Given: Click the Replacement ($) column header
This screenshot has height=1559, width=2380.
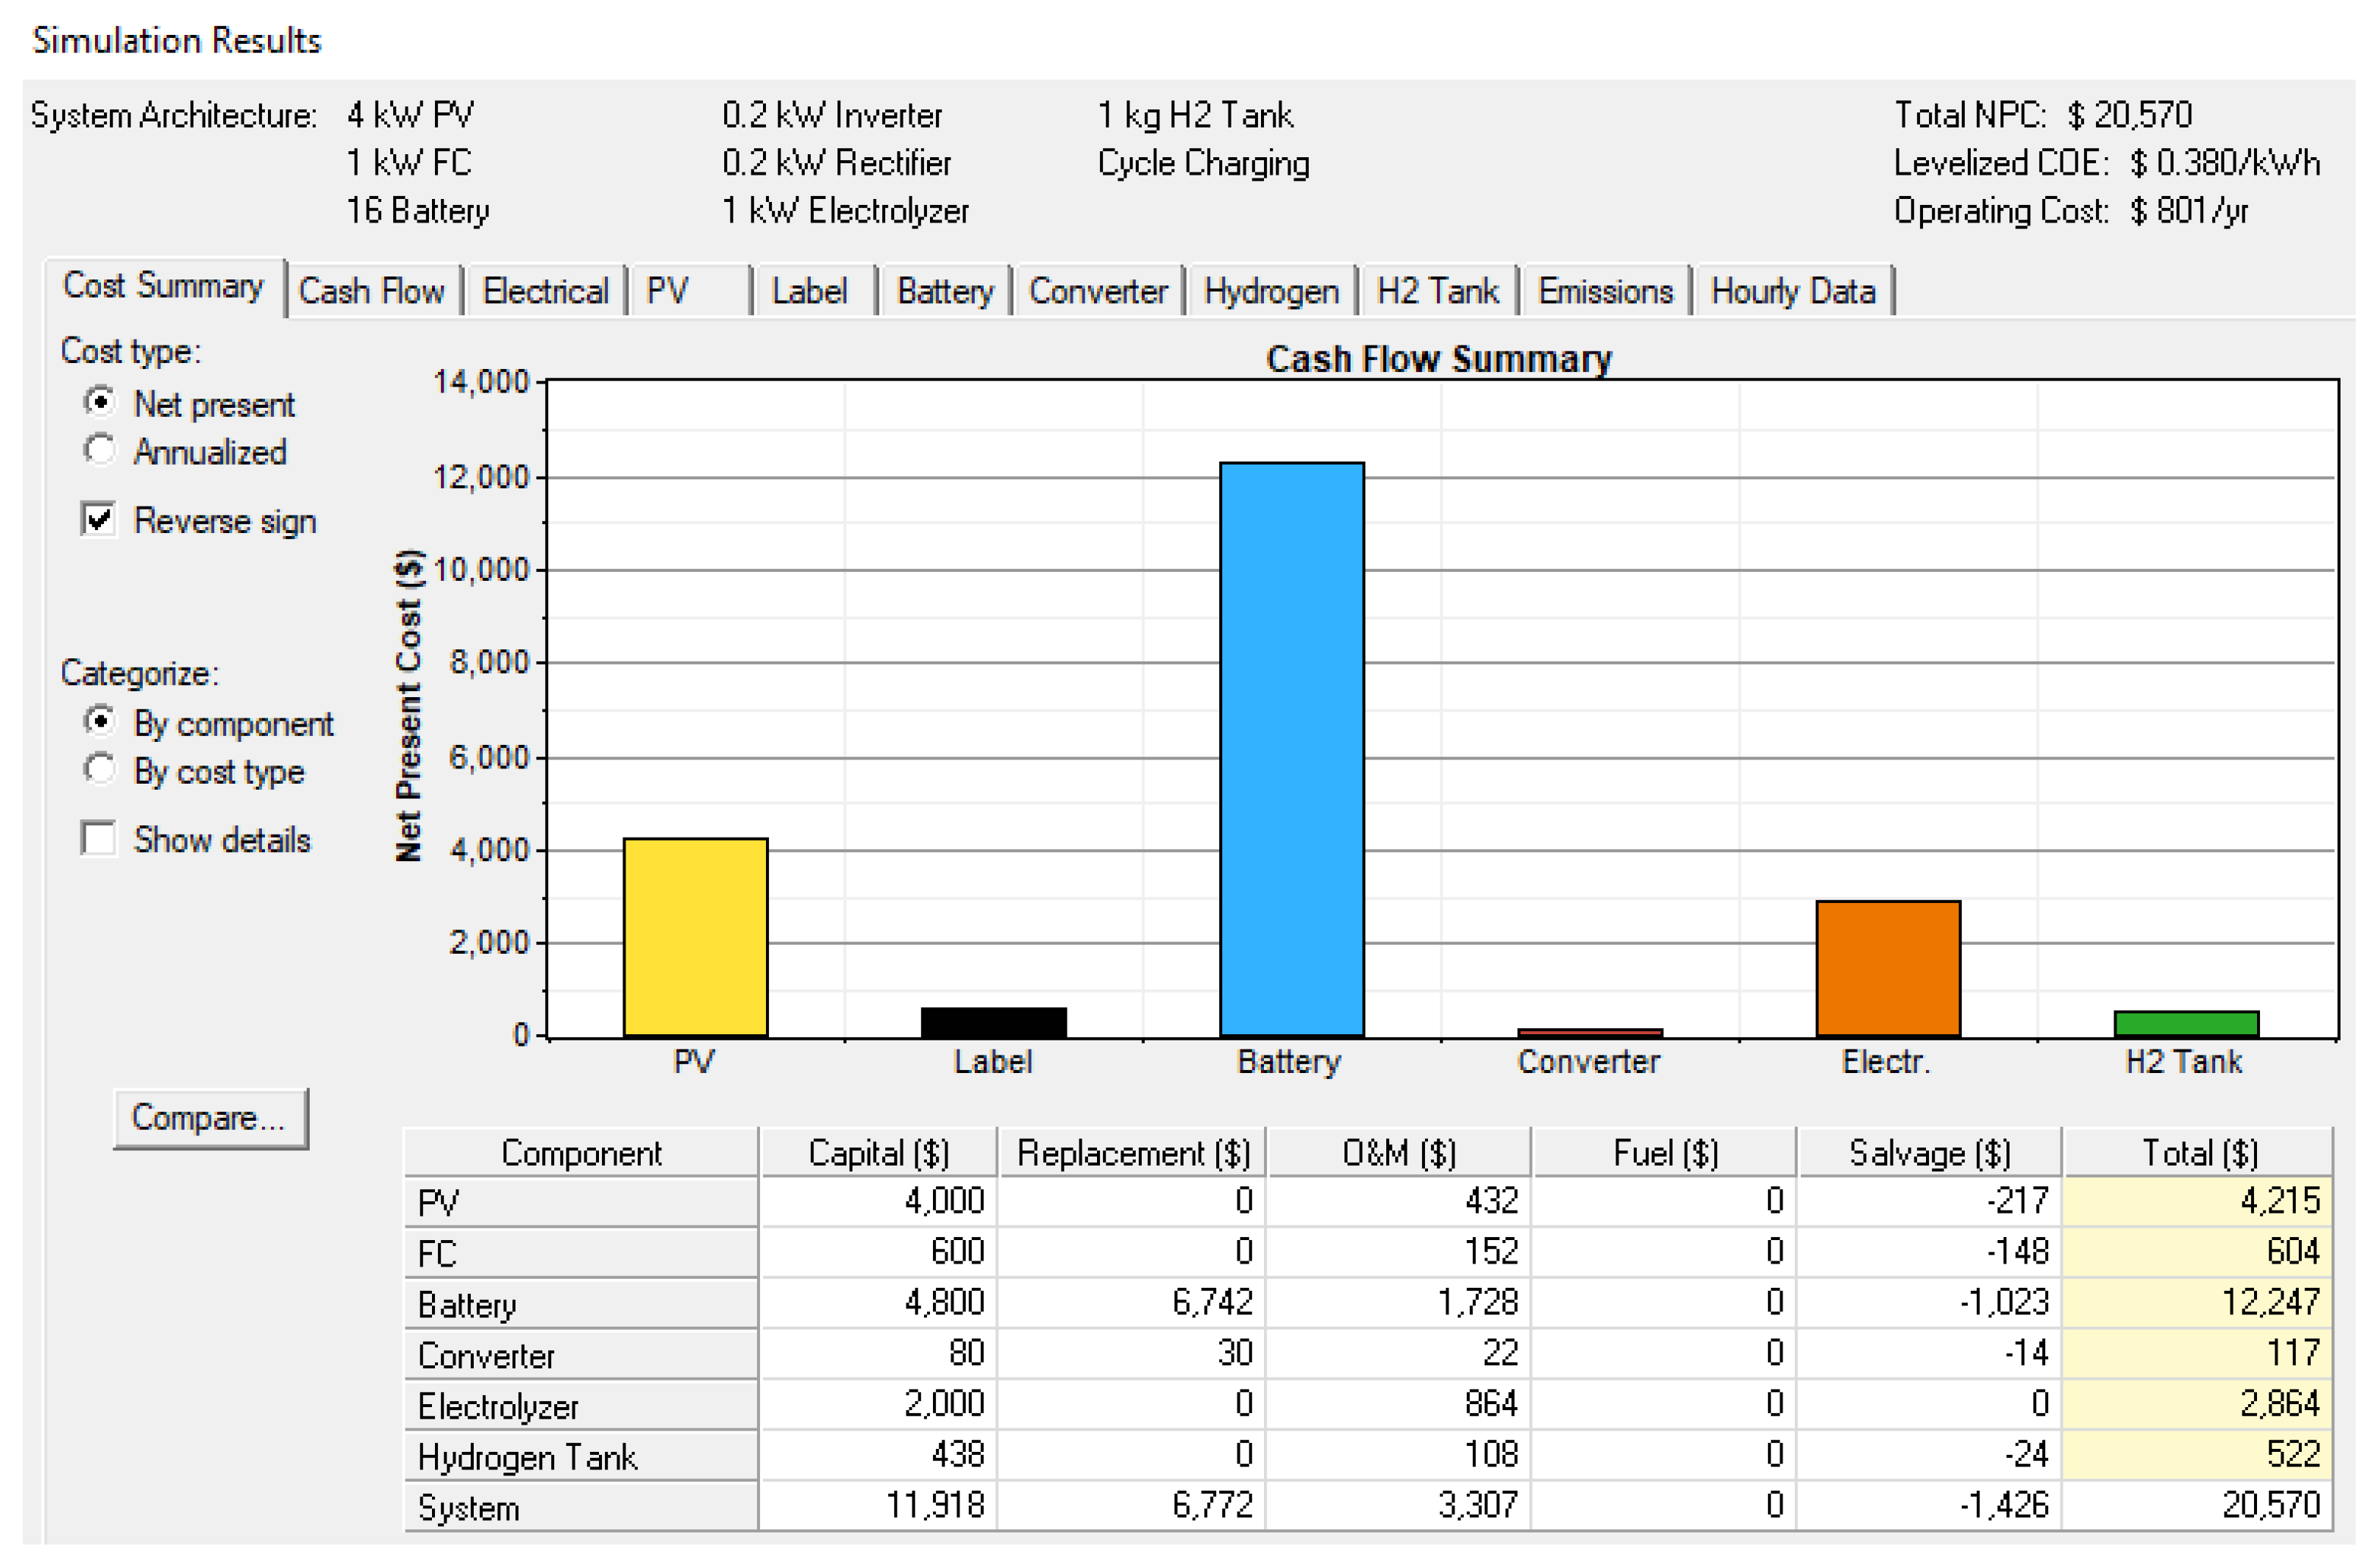Looking at the screenshot, I should (x=1132, y=1153).
